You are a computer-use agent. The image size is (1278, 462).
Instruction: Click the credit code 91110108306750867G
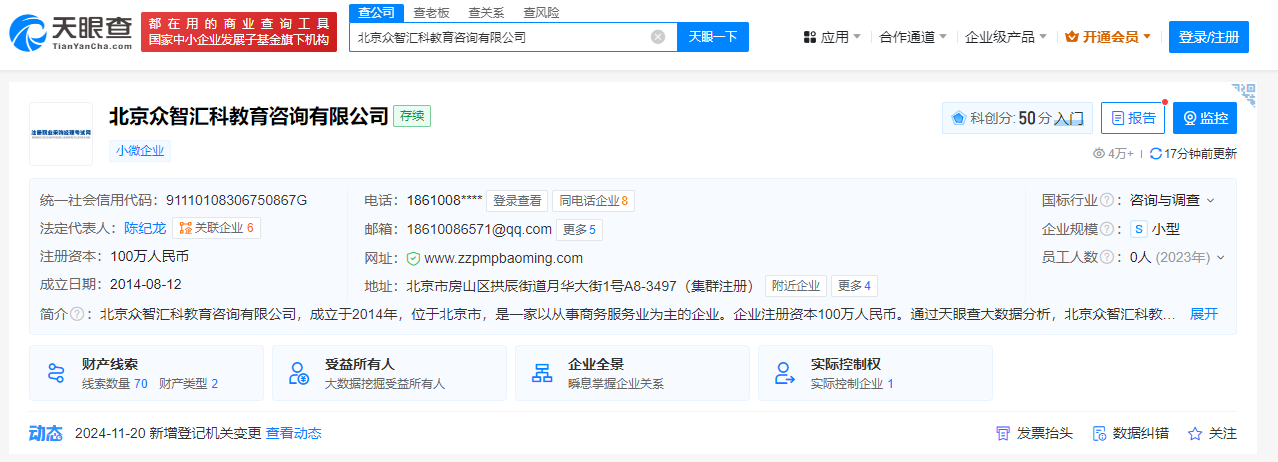[x=237, y=200]
